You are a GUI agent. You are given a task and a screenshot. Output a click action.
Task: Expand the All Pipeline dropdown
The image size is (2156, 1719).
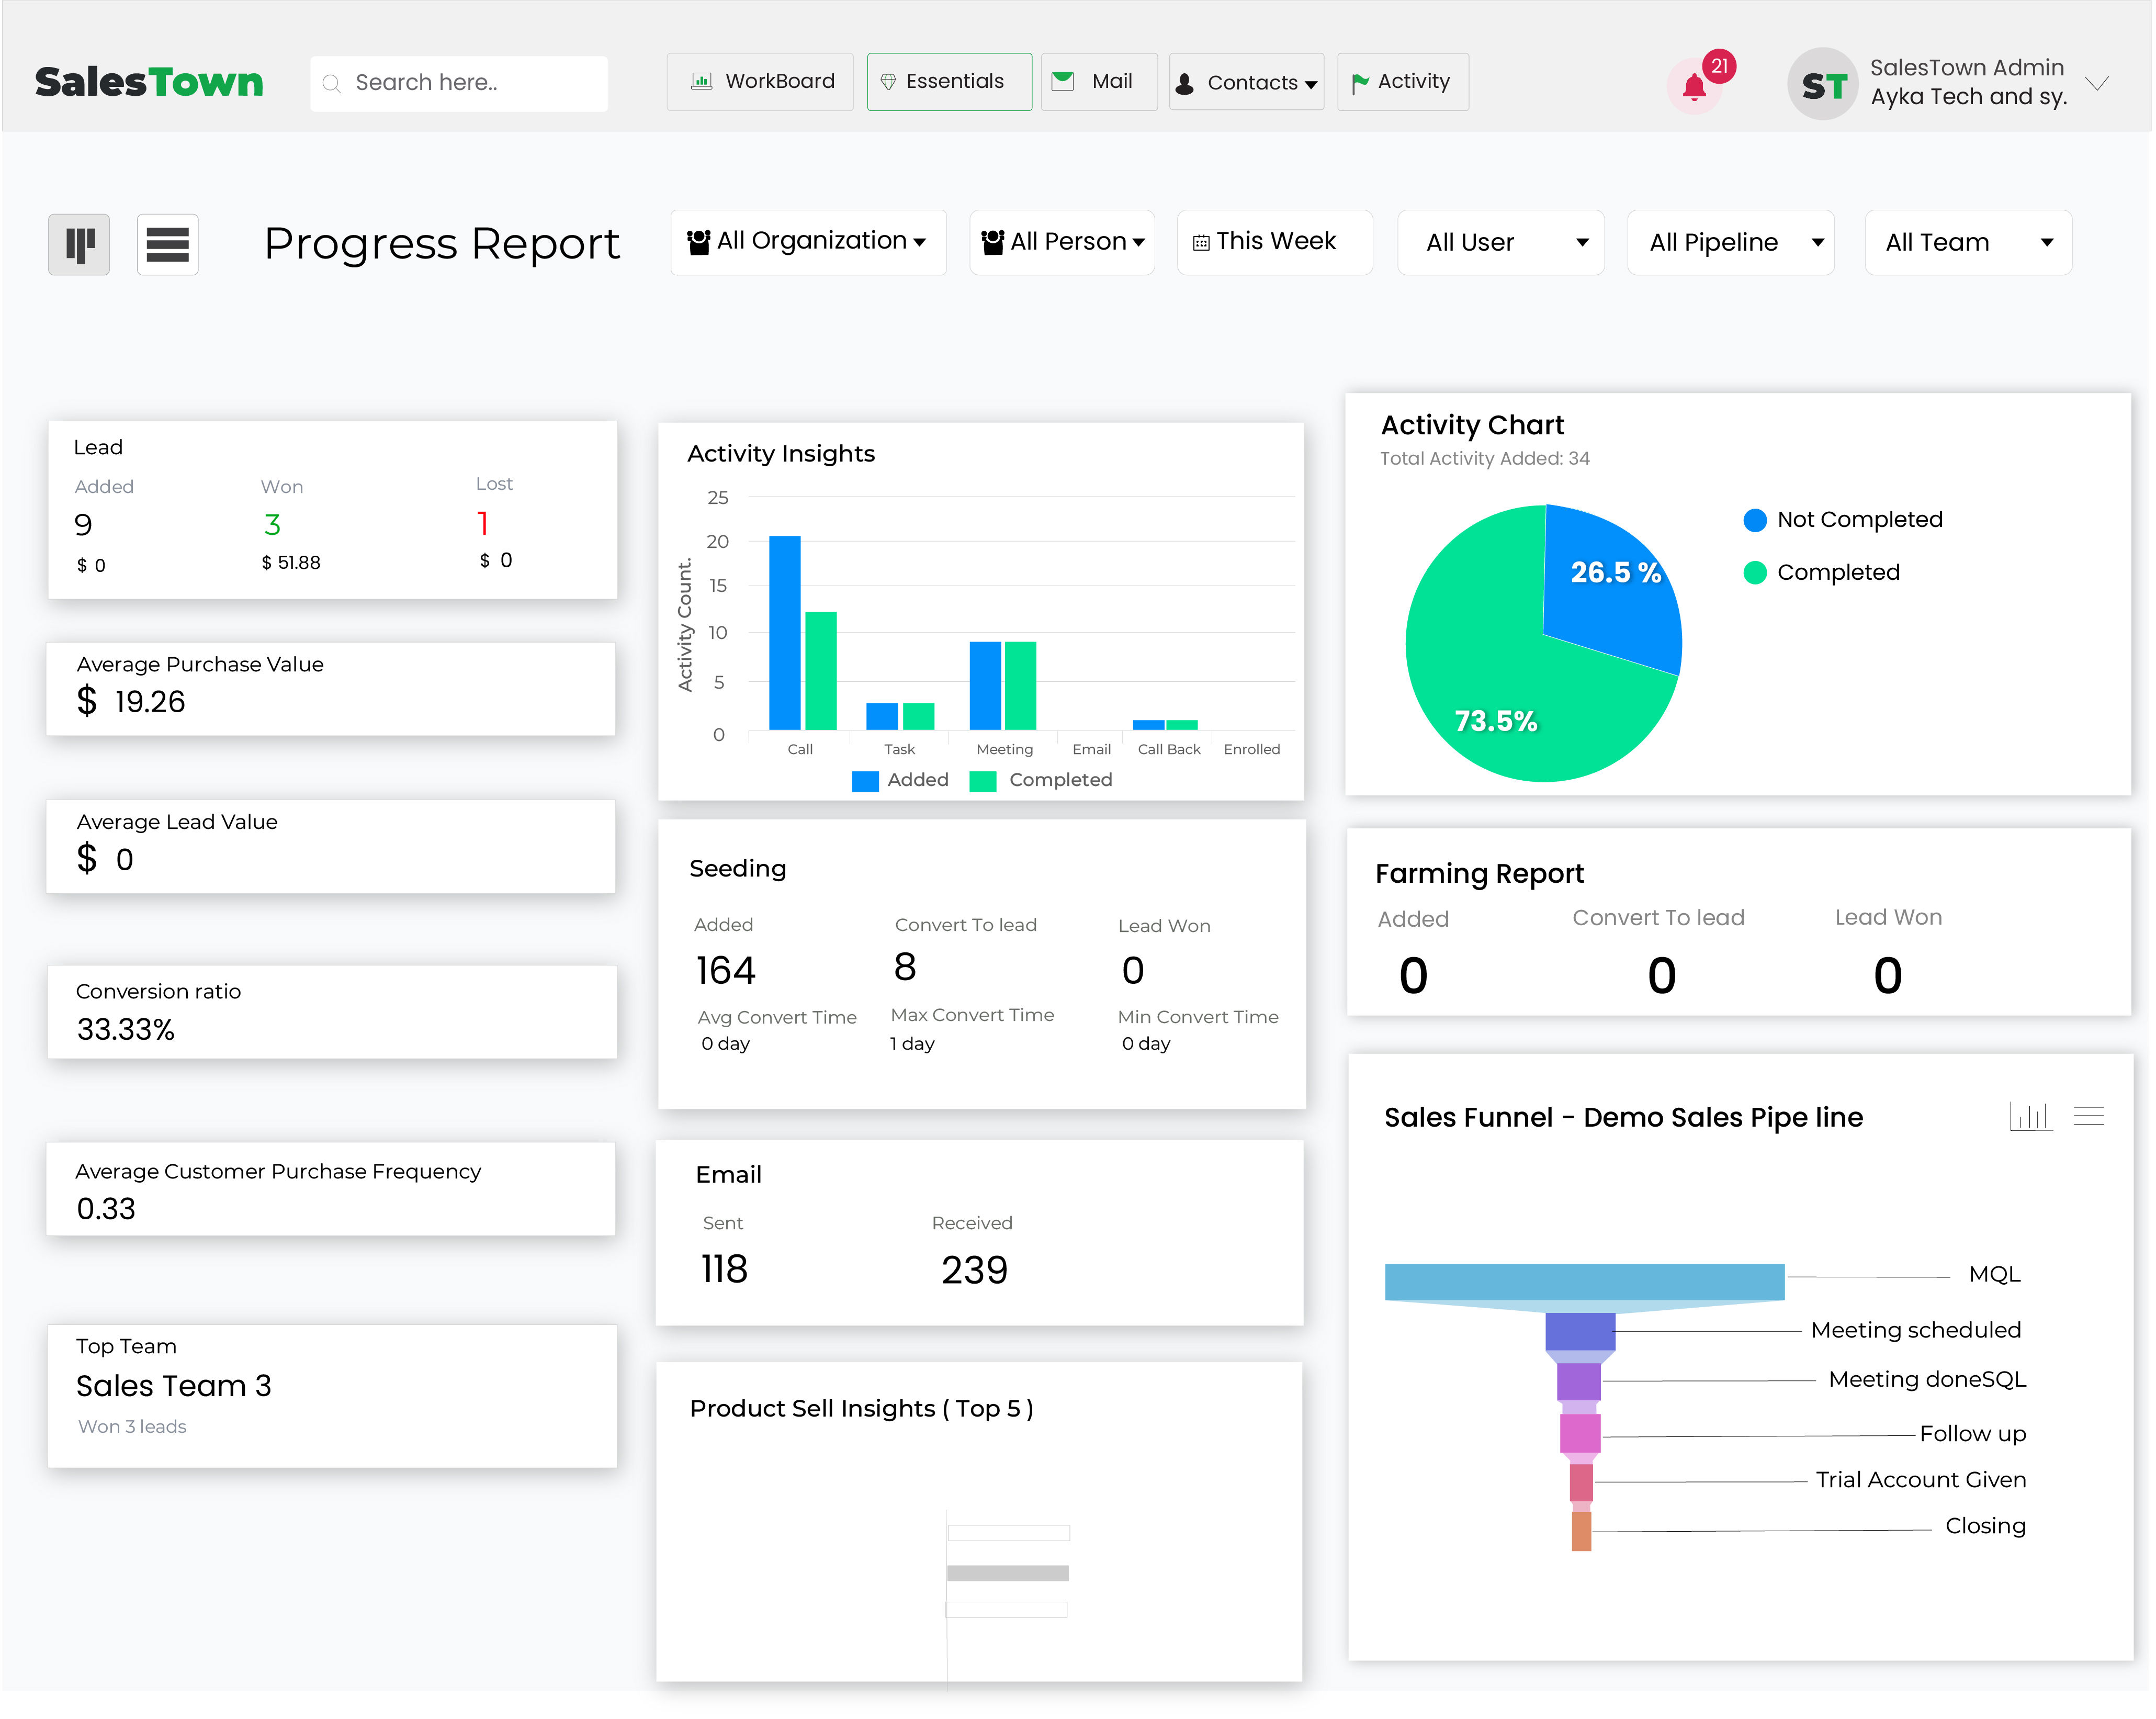coord(1732,242)
